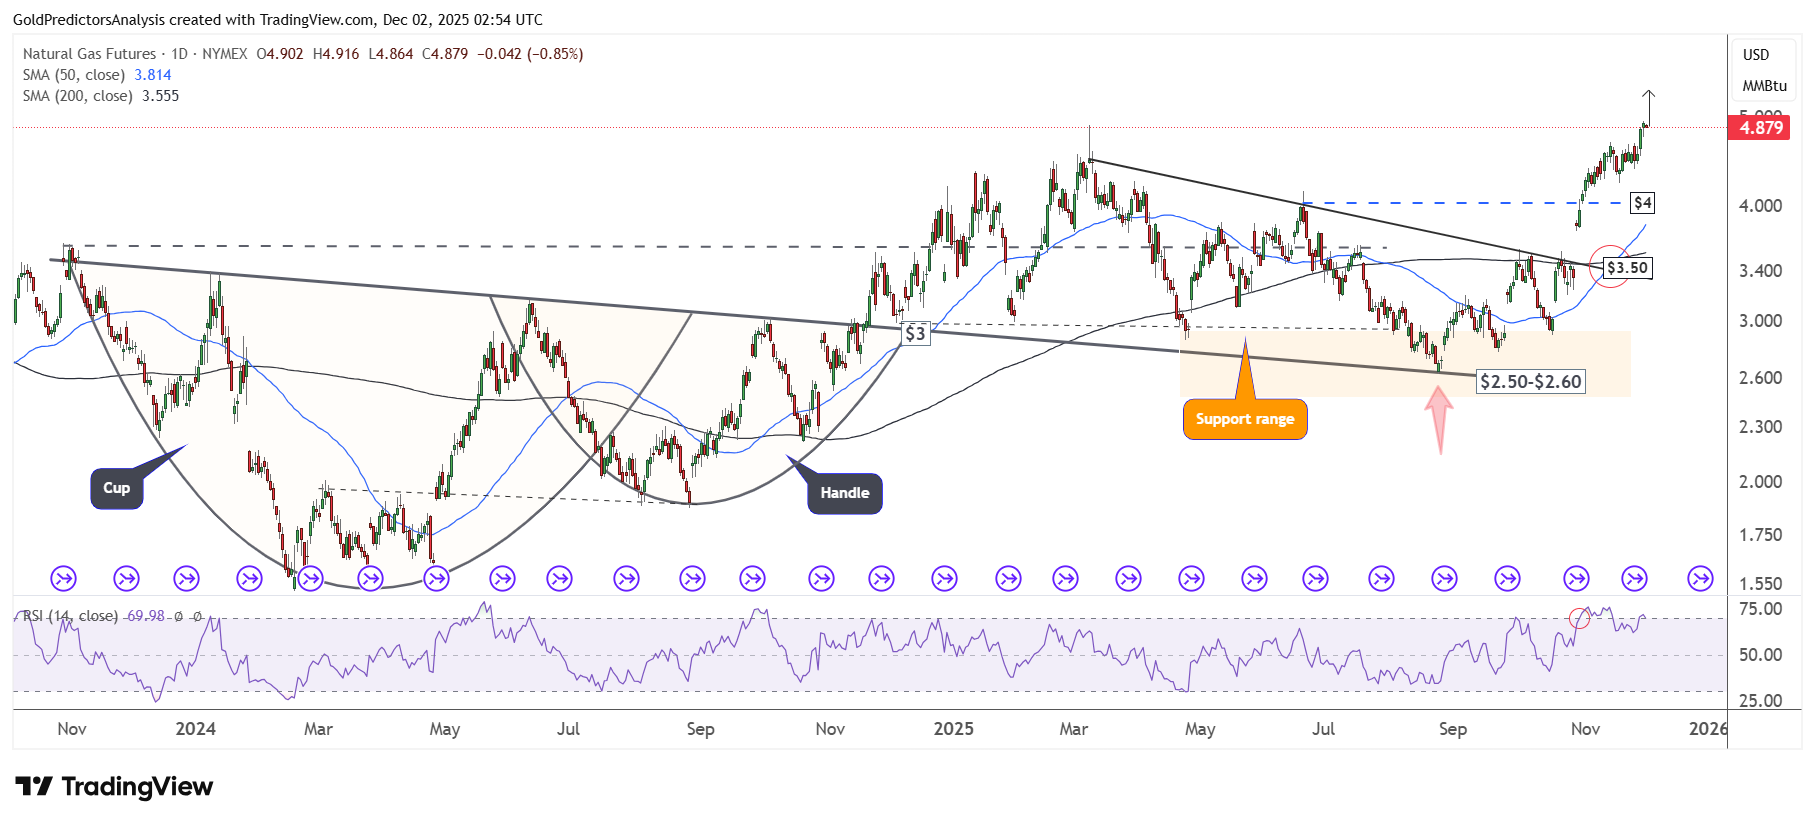The width and height of the screenshot is (1815, 824).
Task: Click the TradingView logo
Action: 113,787
